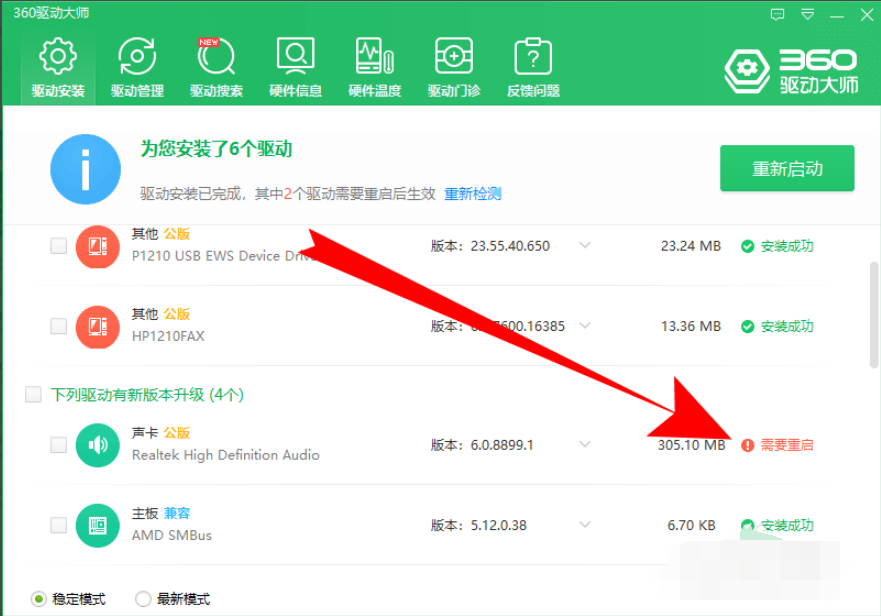Screen dimensions: 881x616
Task: Select 最新模式 radio button
Action: (x=143, y=599)
